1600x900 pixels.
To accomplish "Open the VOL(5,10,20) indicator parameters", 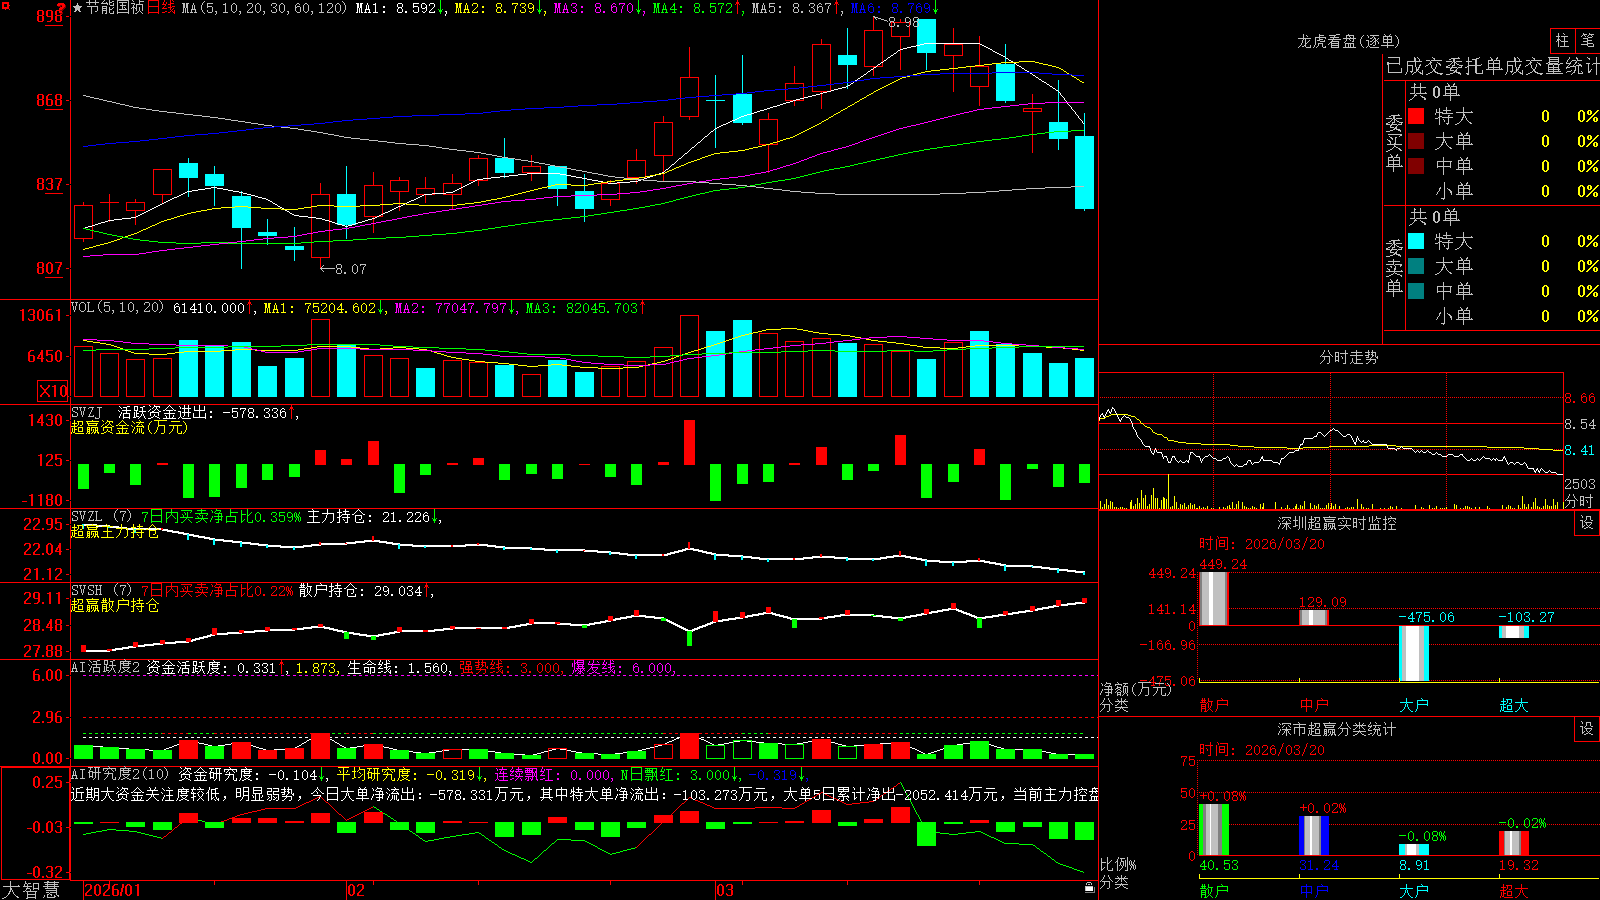I will pos(117,307).
